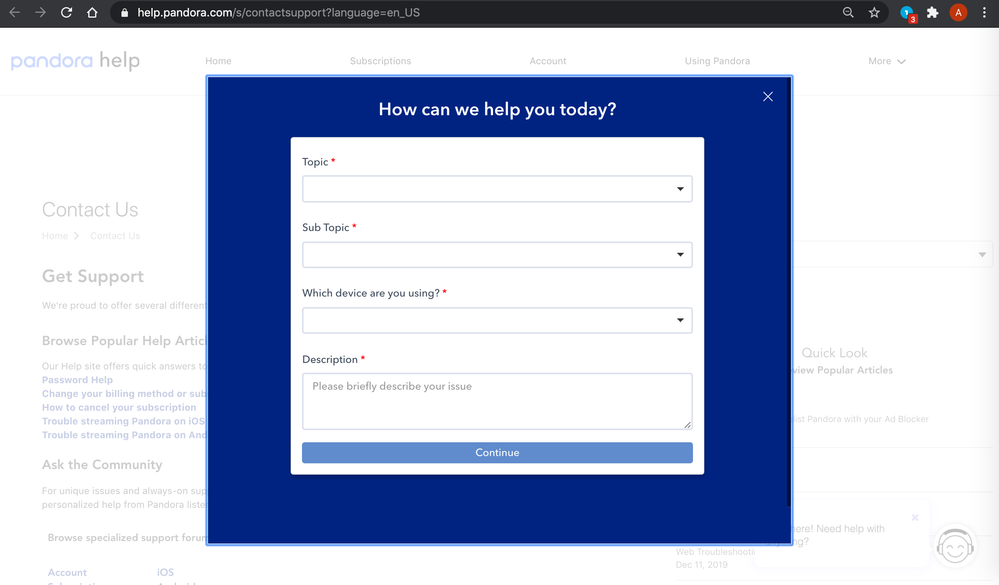The width and height of the screenshot is (999, 585).
Task: Open the device selection dropdown
Action: [x=497, y=321]
